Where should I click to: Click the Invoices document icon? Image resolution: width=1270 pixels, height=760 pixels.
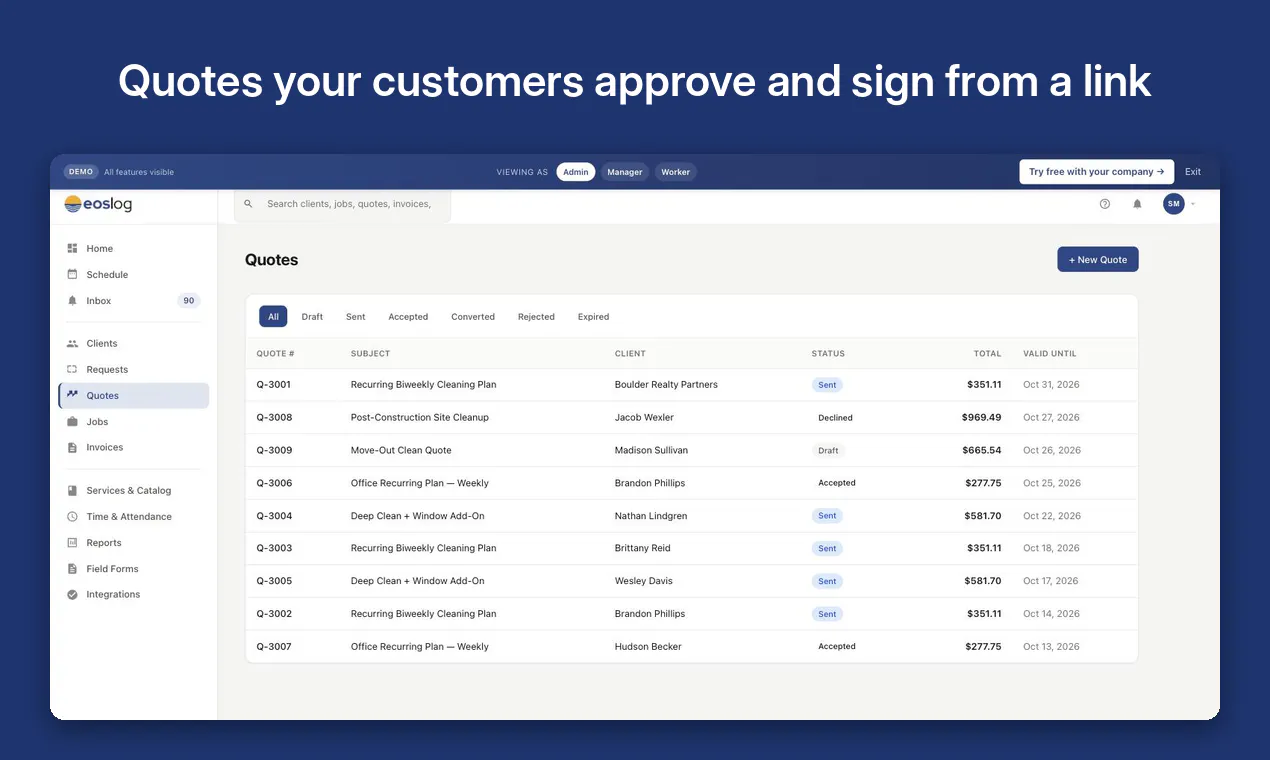(x=72, y=447)
